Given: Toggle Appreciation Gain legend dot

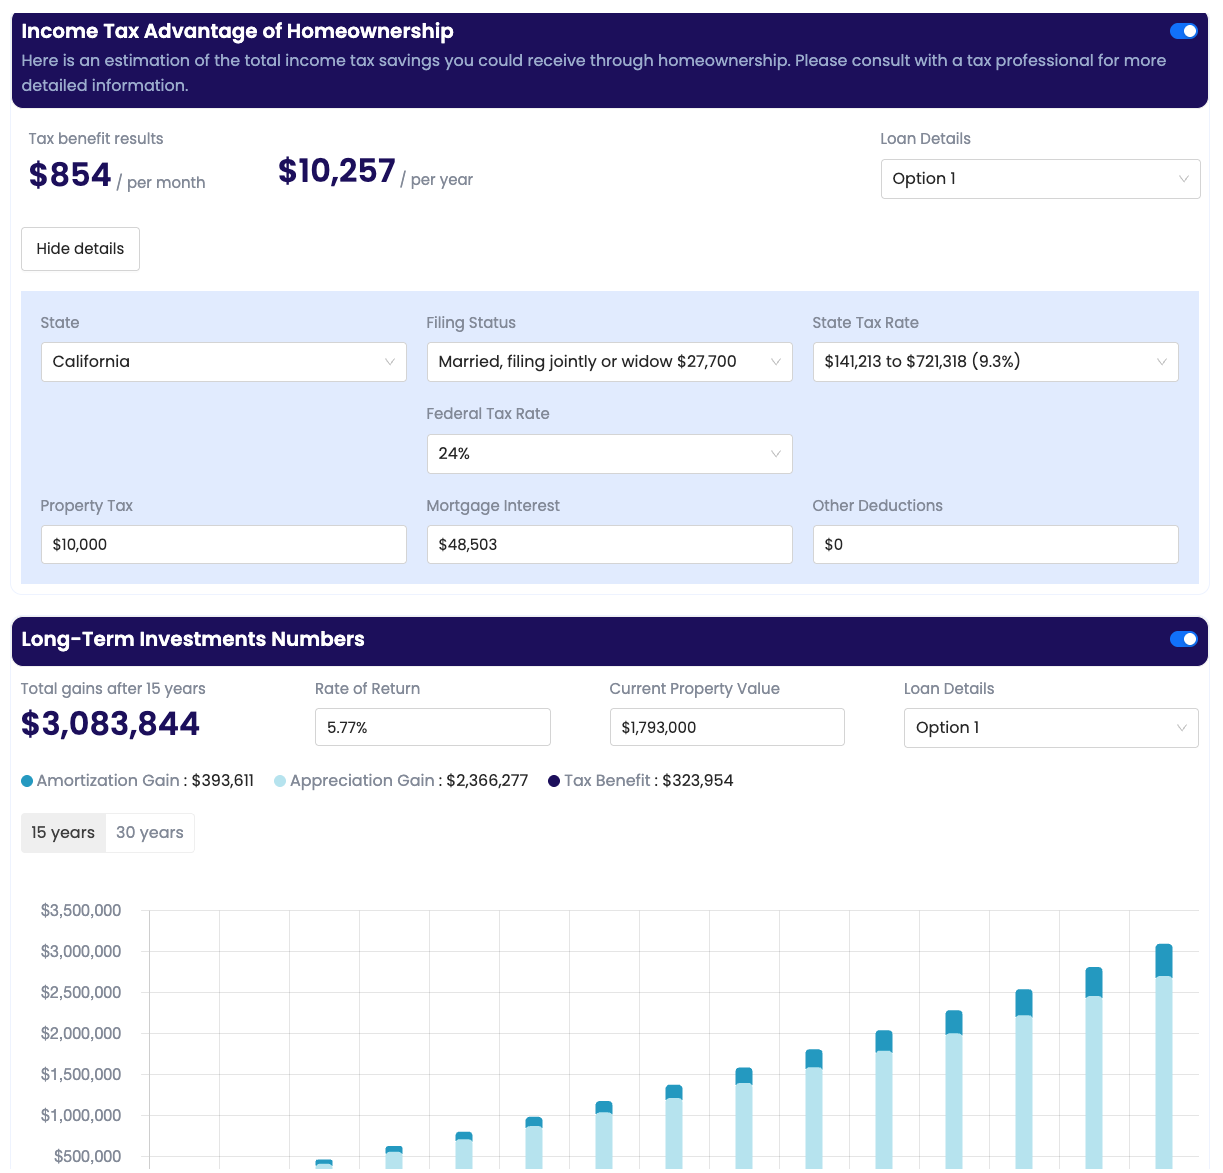Looking at the screenshot, I should tap(280, 781).
